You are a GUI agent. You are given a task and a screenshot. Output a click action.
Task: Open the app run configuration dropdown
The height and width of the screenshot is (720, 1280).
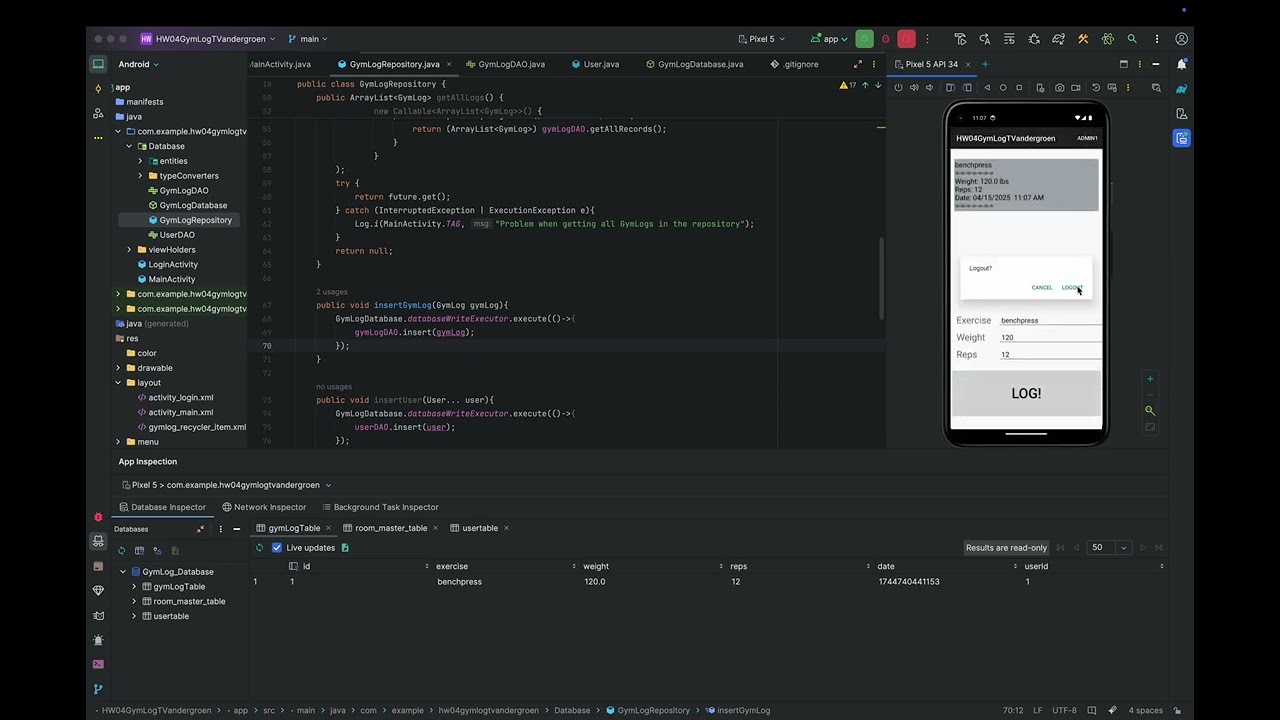[x=830, y=39]
